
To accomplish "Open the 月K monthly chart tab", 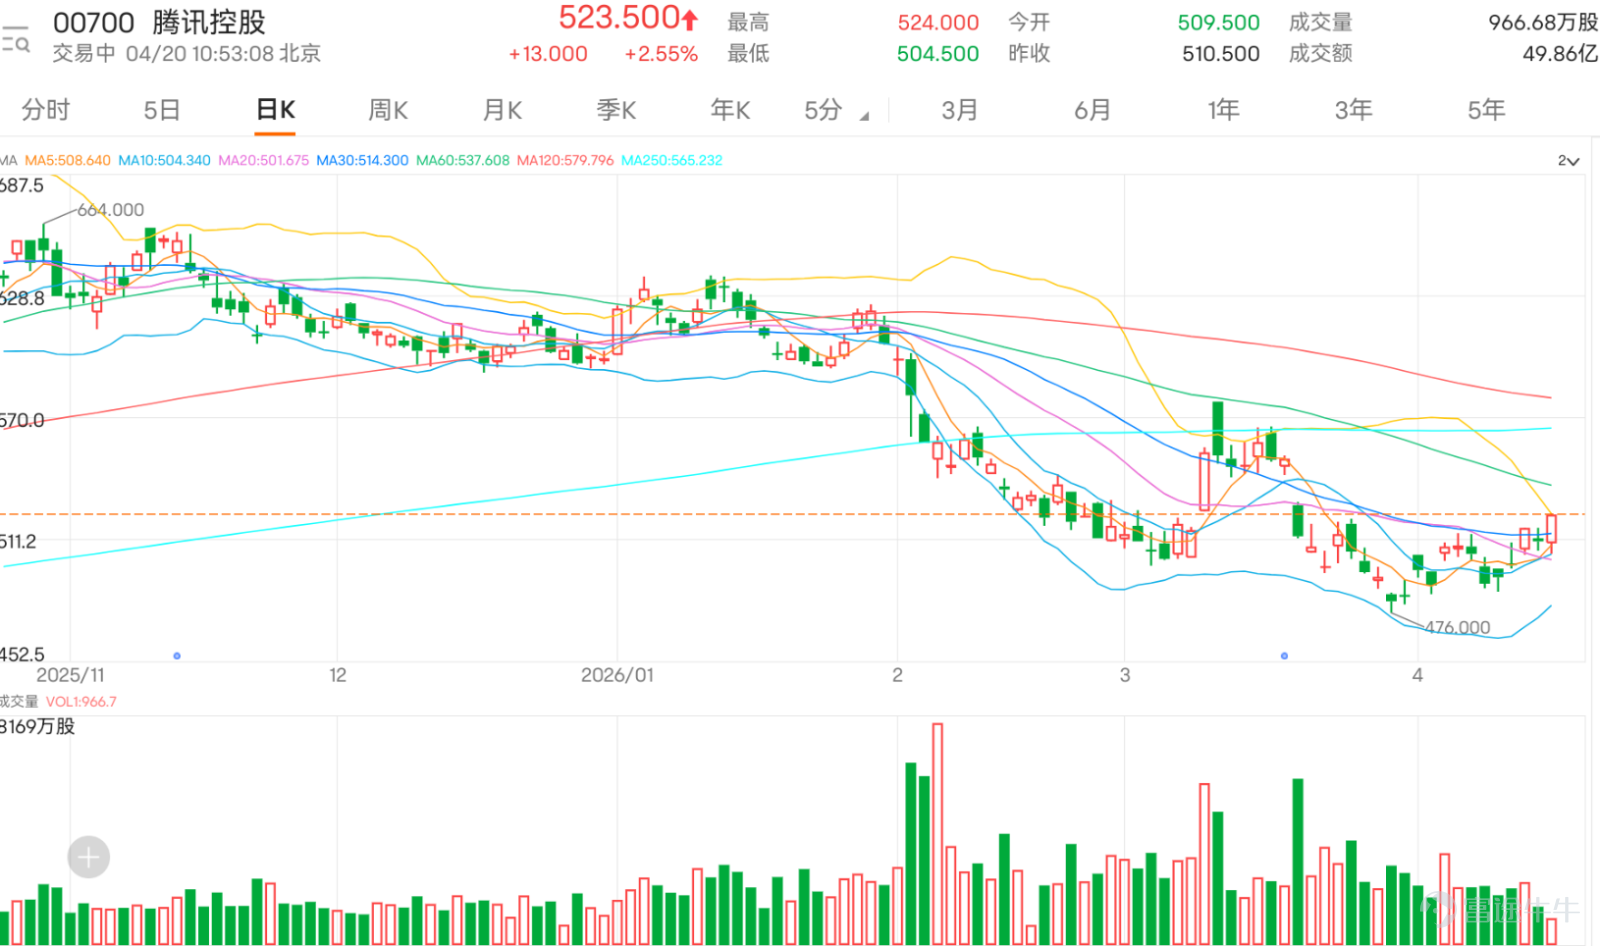I will (x=502, y=109).
